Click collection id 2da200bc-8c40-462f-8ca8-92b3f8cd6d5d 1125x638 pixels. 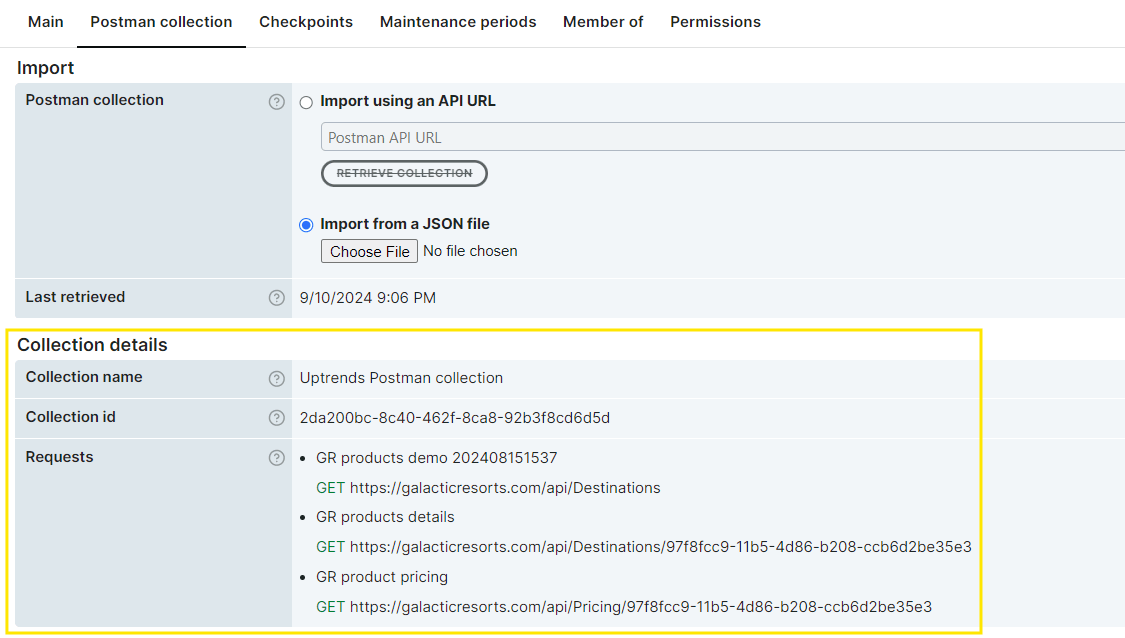[455, 418]
